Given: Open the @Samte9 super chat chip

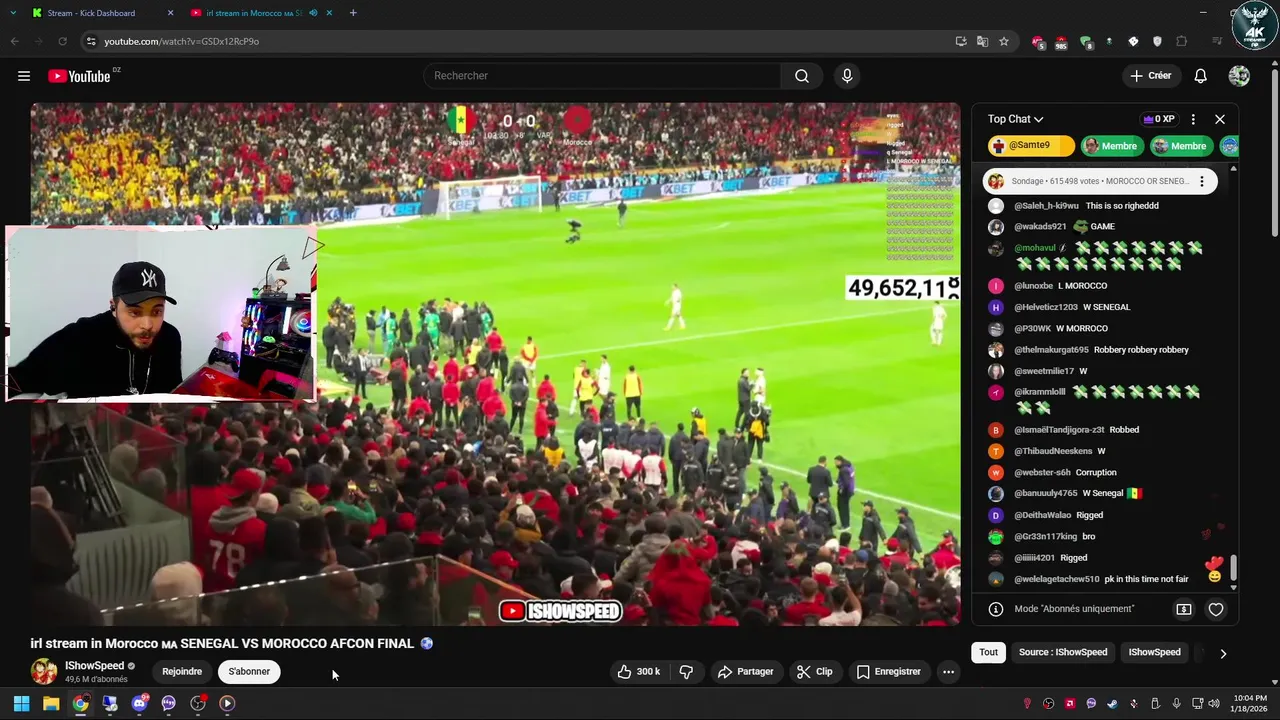Looking at the screenshot, I should click(1031, 146).
